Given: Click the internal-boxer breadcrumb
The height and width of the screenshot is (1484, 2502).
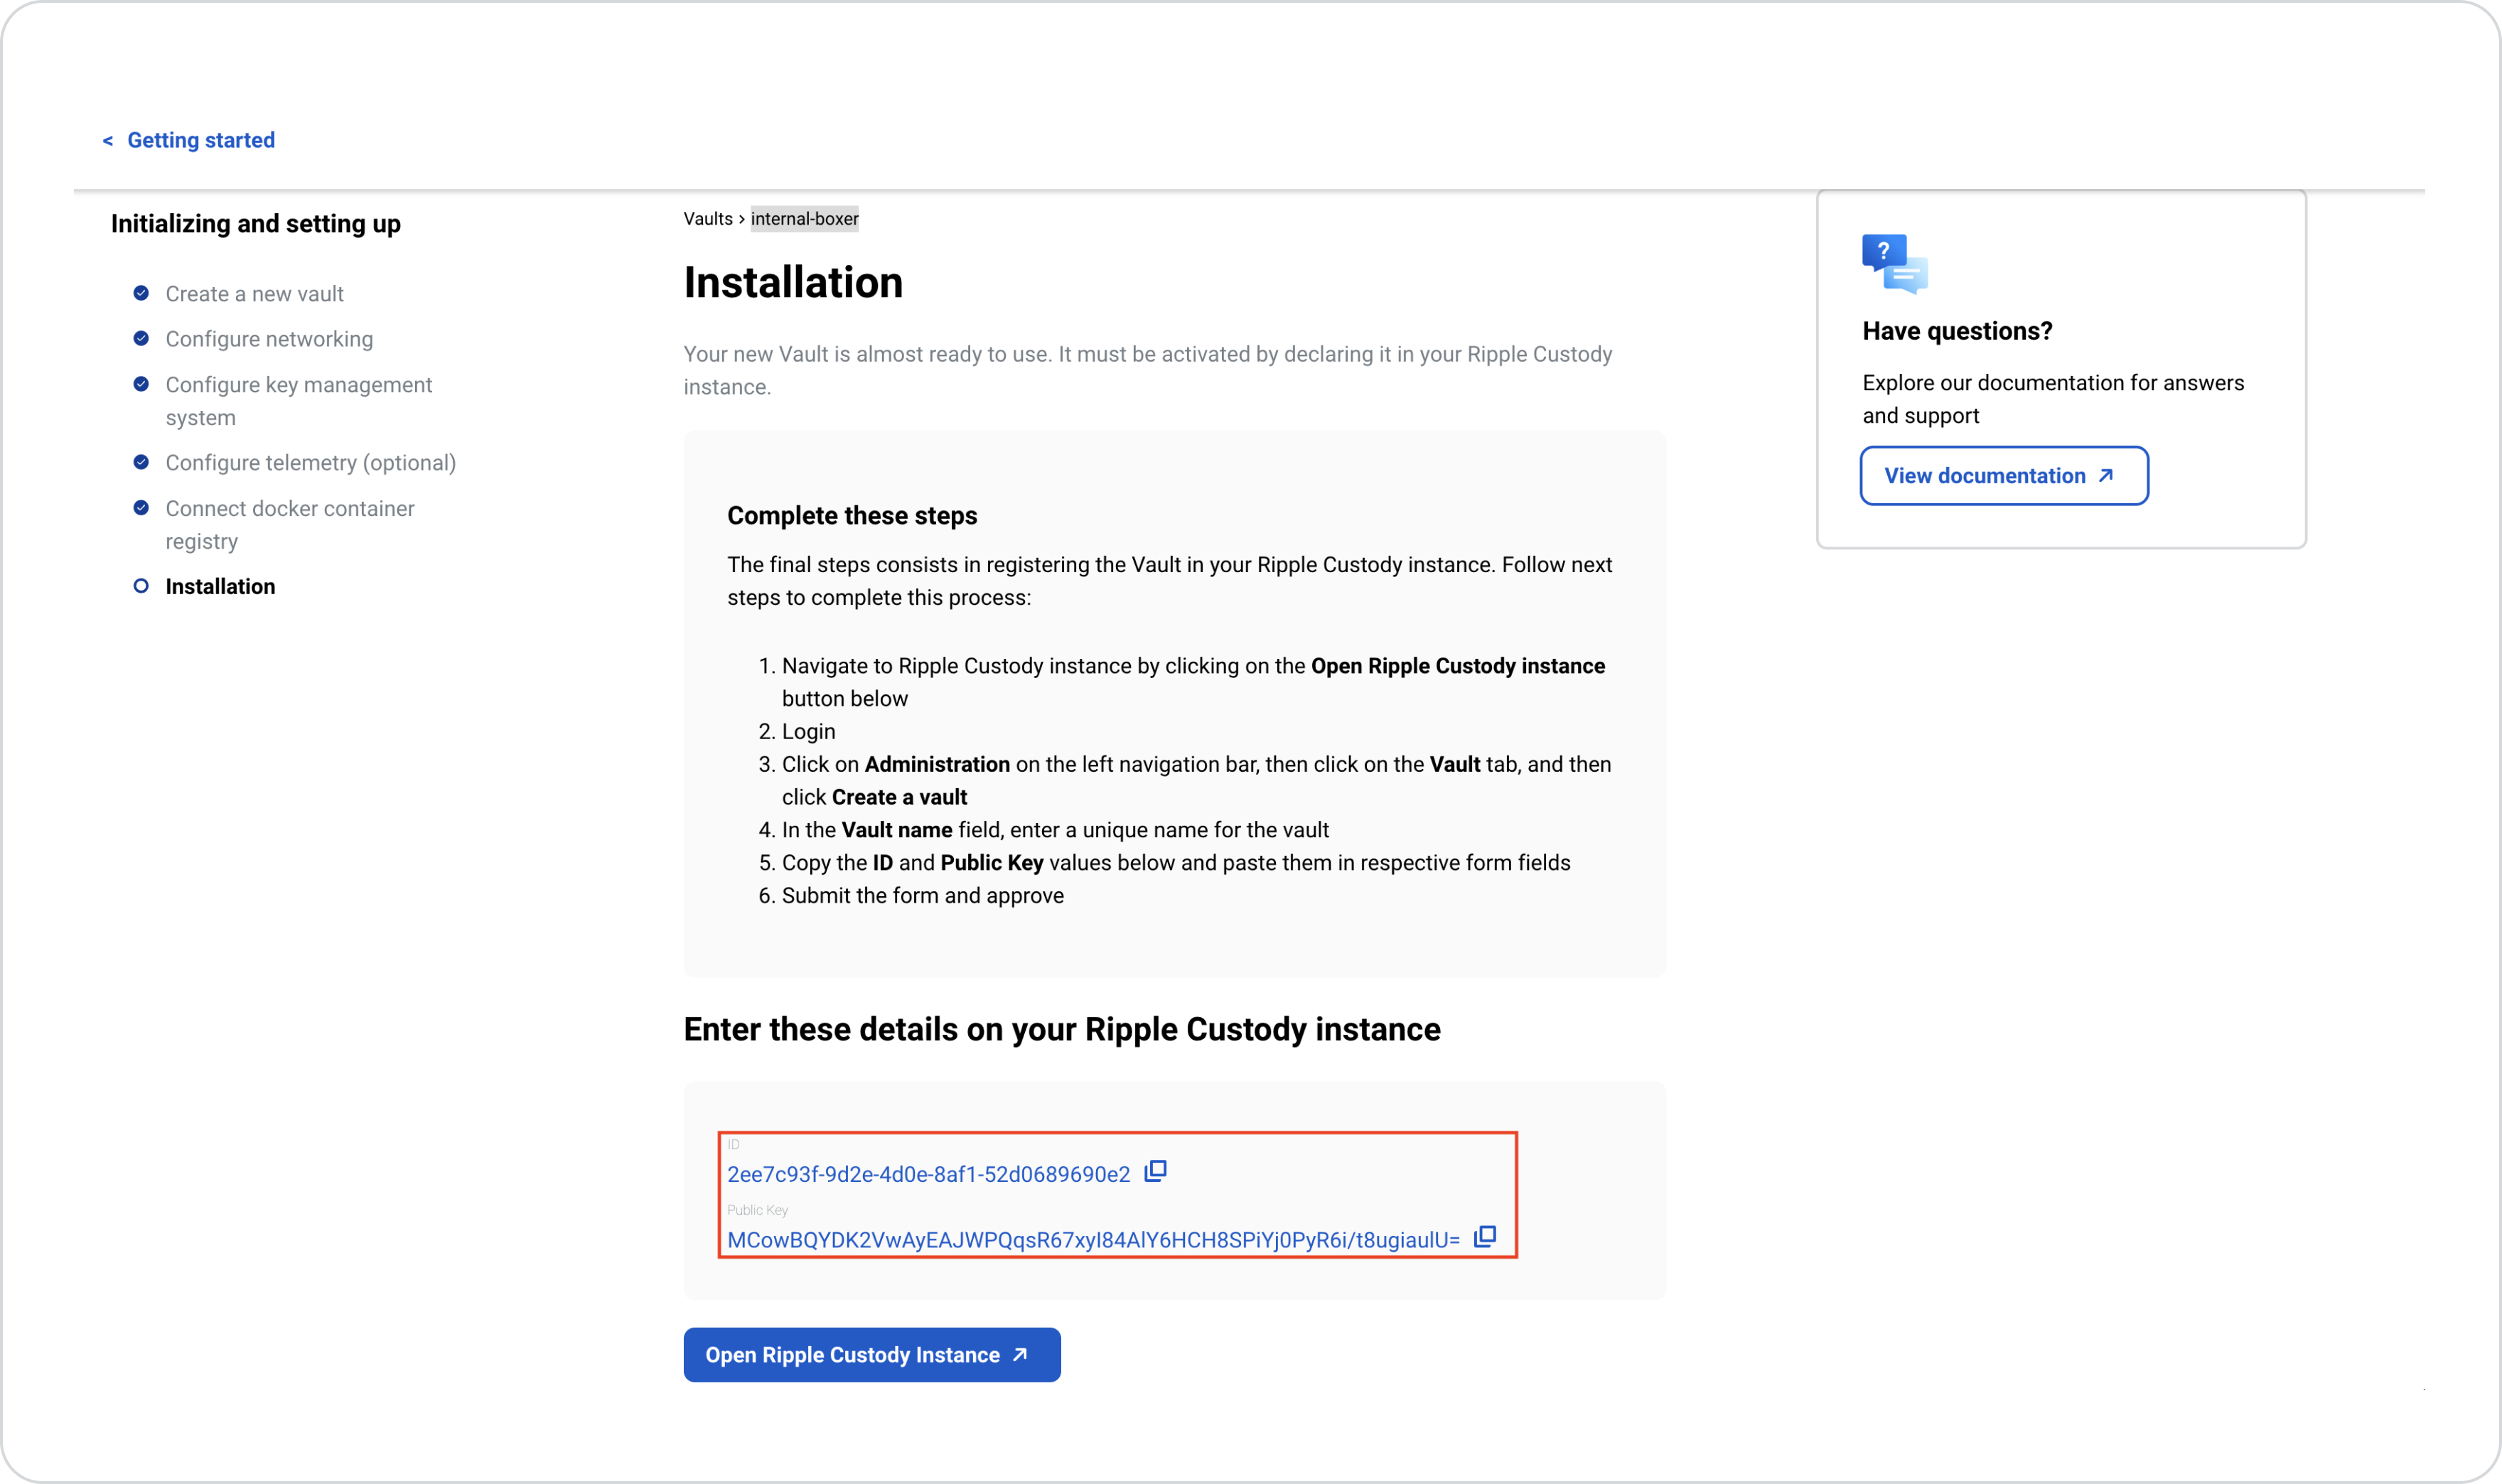Looking at the screenshot, I should point(805,219).
